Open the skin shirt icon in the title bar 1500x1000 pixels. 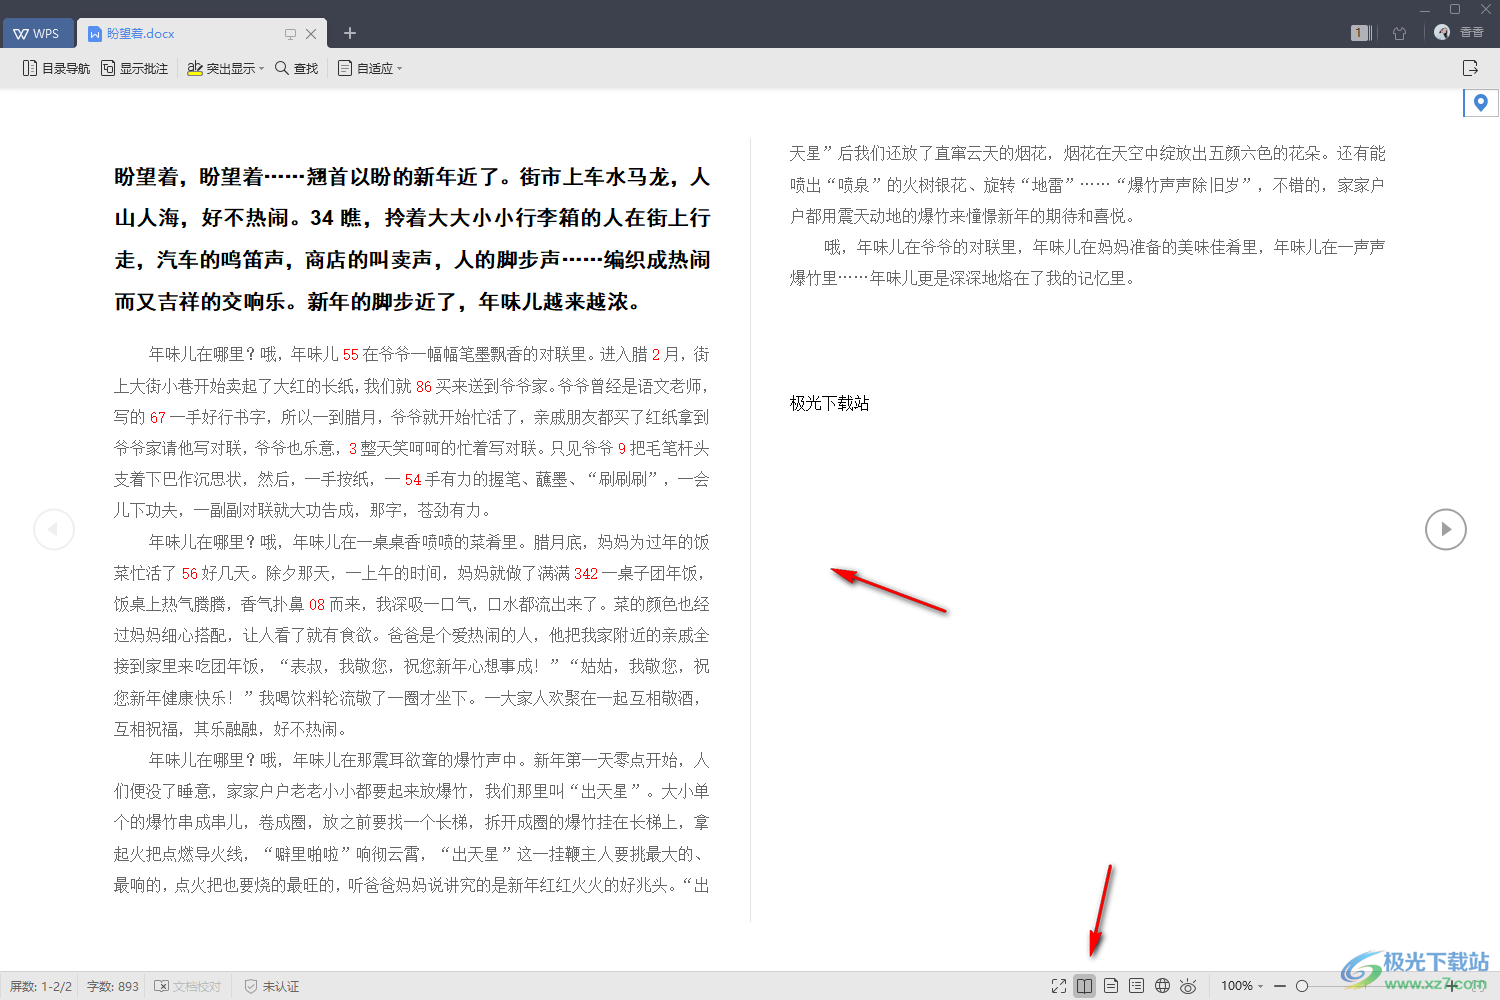pyautogui.click(x=1400, y=33)
